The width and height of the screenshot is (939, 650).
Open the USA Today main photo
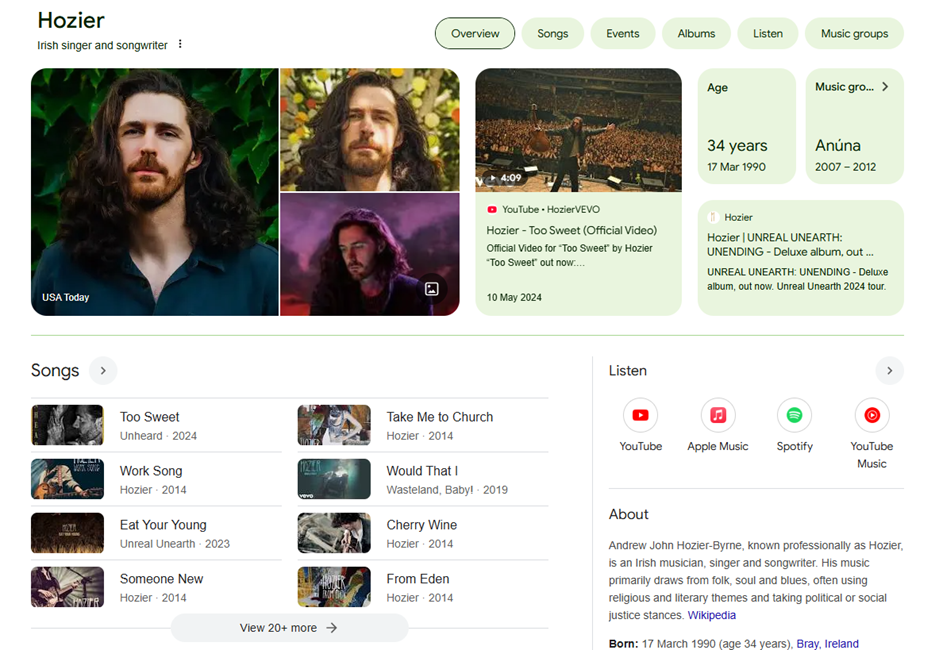tap(155, 192)
